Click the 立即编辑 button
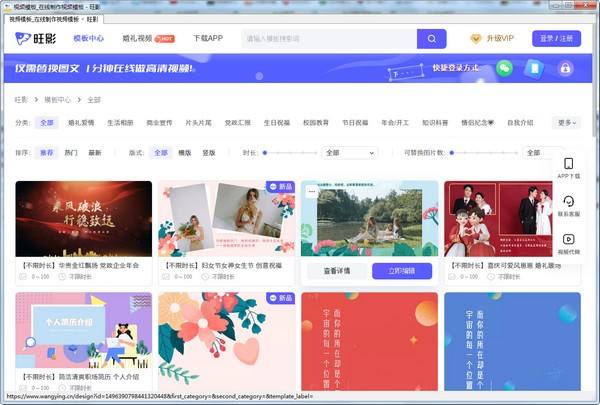Viewport: 600px width, 405px height. 401,271
